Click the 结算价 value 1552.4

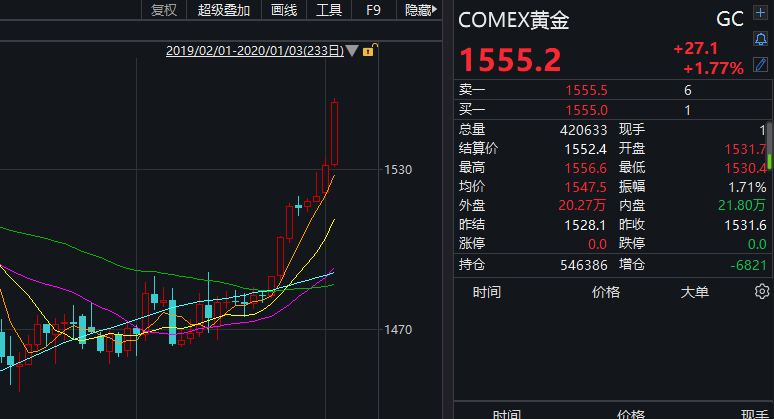(585, 149)
